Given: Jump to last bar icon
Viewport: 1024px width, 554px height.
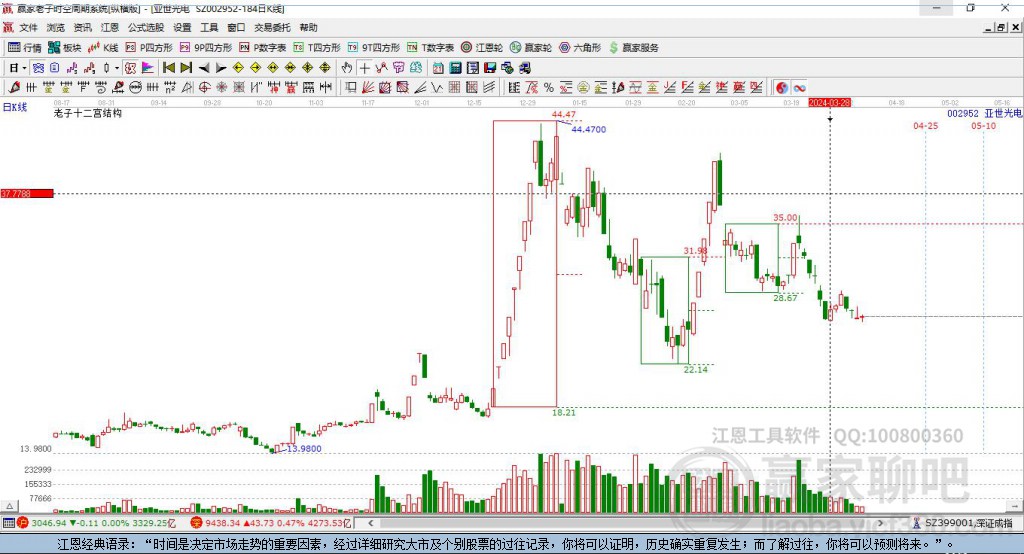Looking at the screenshot, I should coord(186,68).
